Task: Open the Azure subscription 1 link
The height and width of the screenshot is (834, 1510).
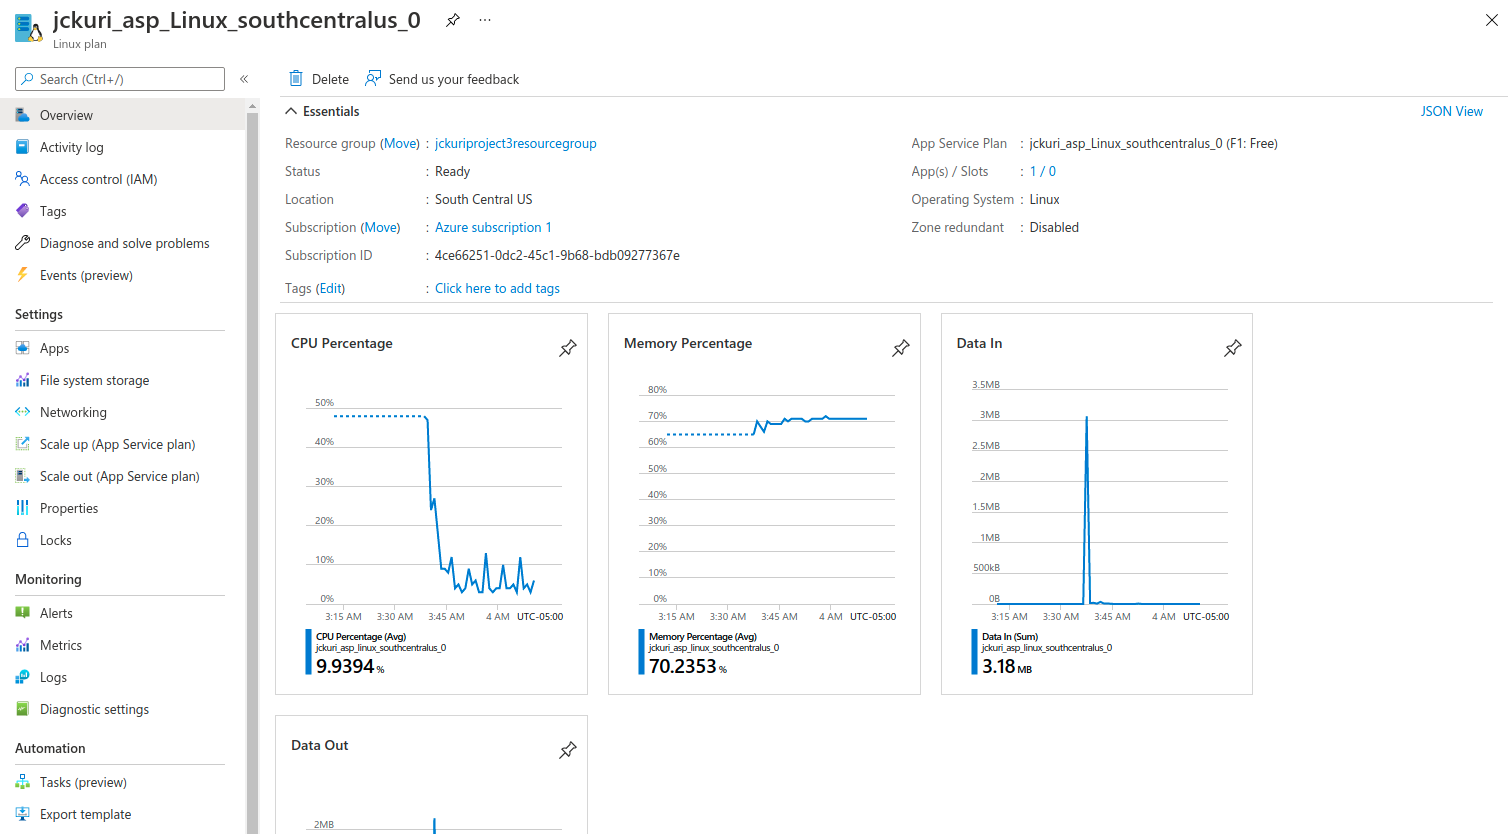Action: [493, 227]
